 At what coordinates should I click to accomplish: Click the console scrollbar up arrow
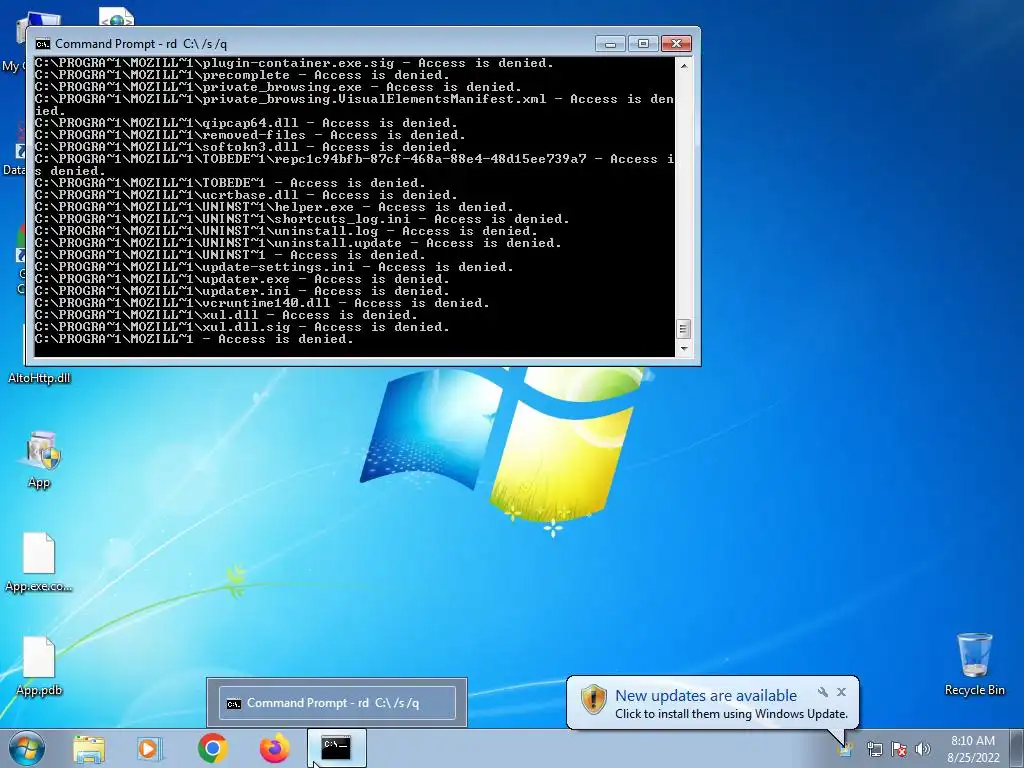point(684,65)
